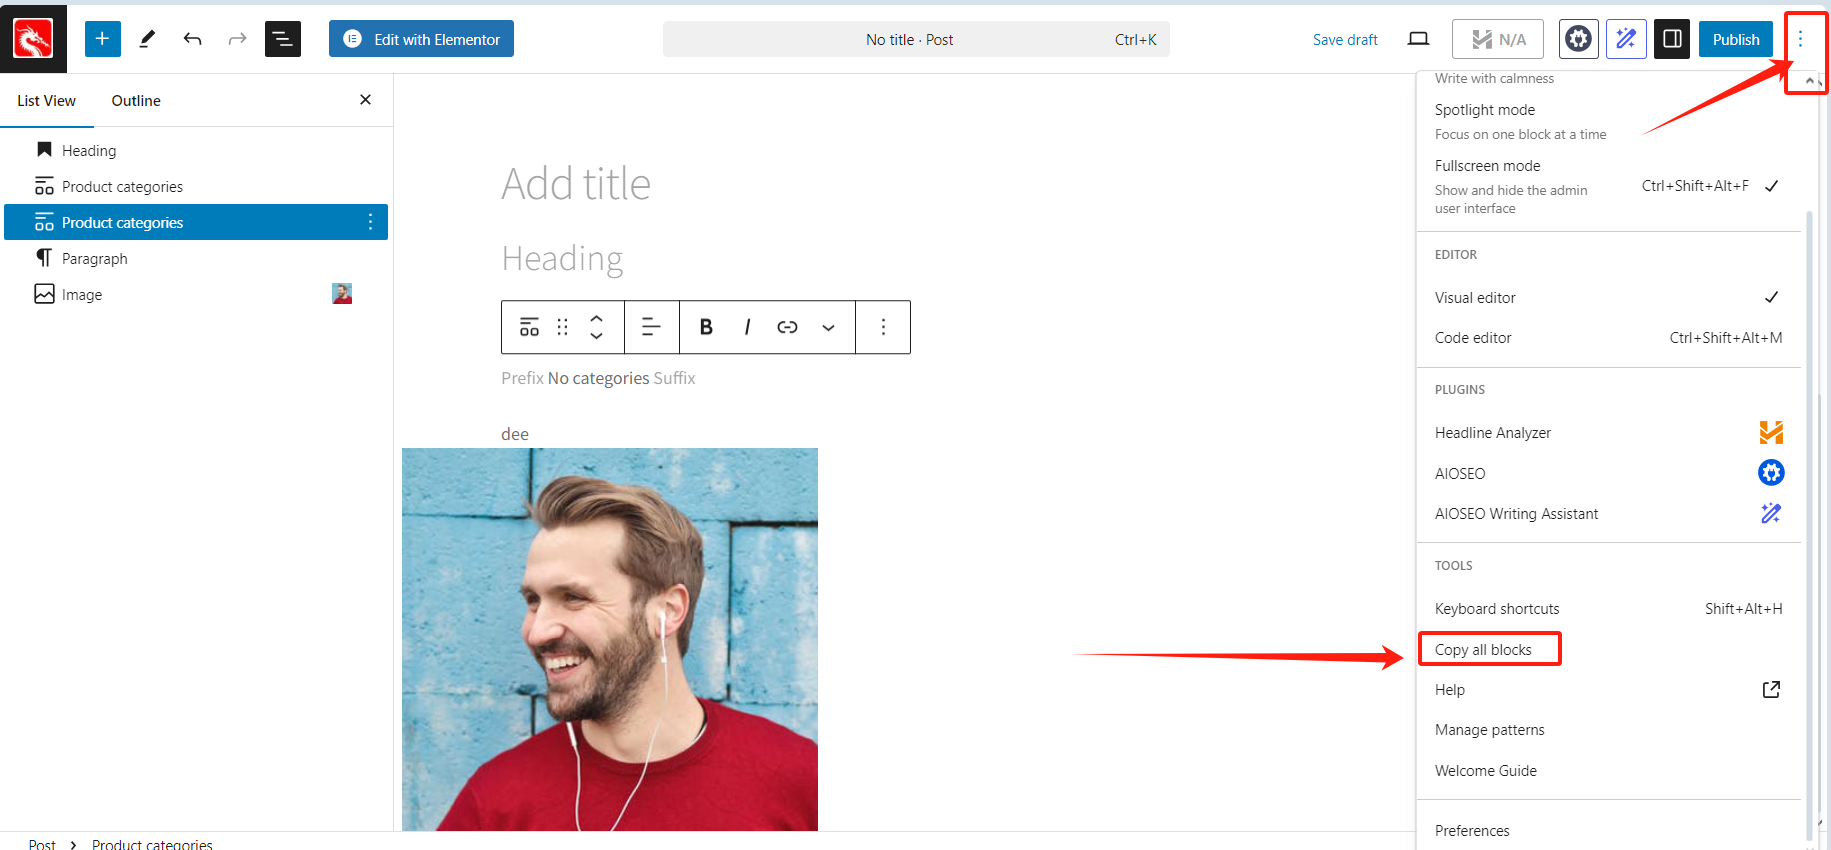Click the Image row's small thumbnail

(x=342, y=294)
